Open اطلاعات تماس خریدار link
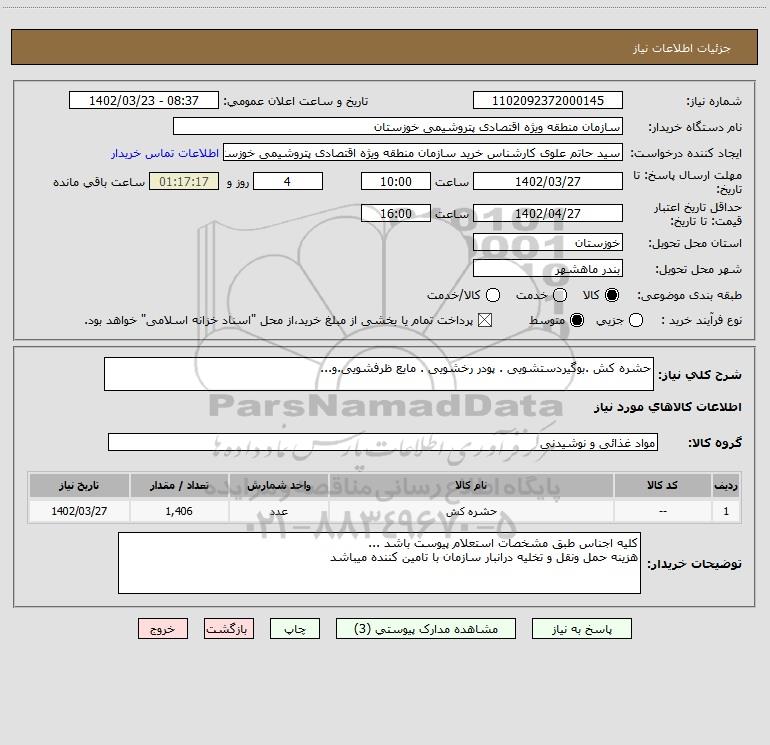This screenshot has height=745, width=770. pyautogui.click(x=165, y=153)
